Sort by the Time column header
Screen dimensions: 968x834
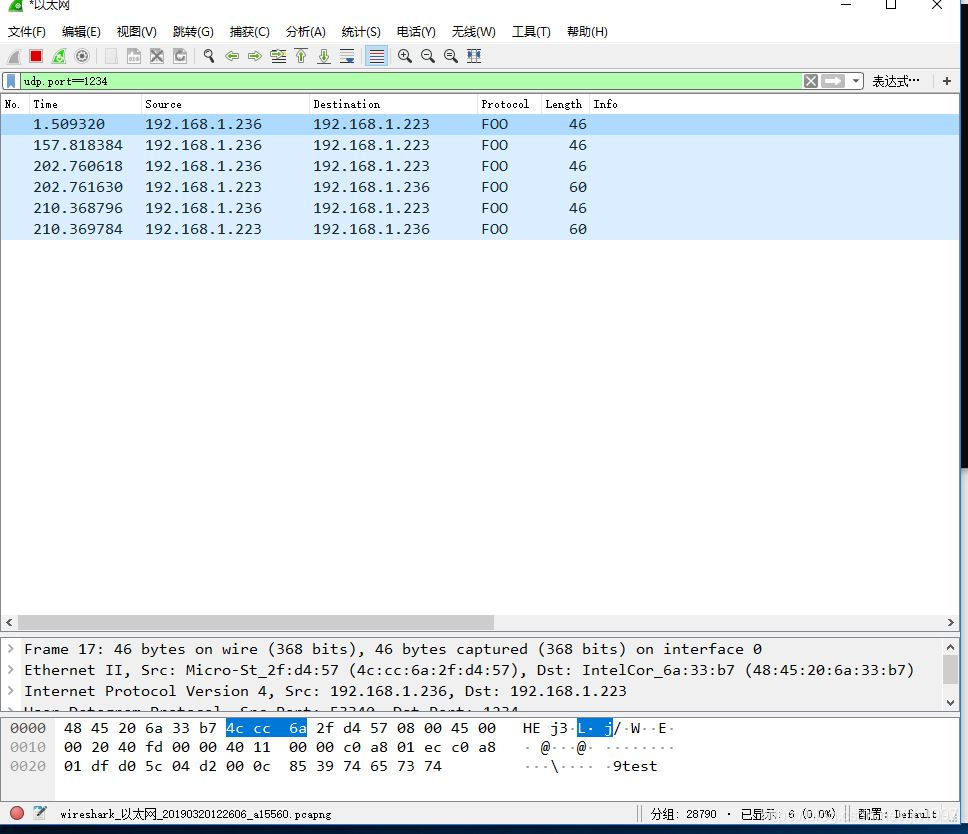point(85,104)
